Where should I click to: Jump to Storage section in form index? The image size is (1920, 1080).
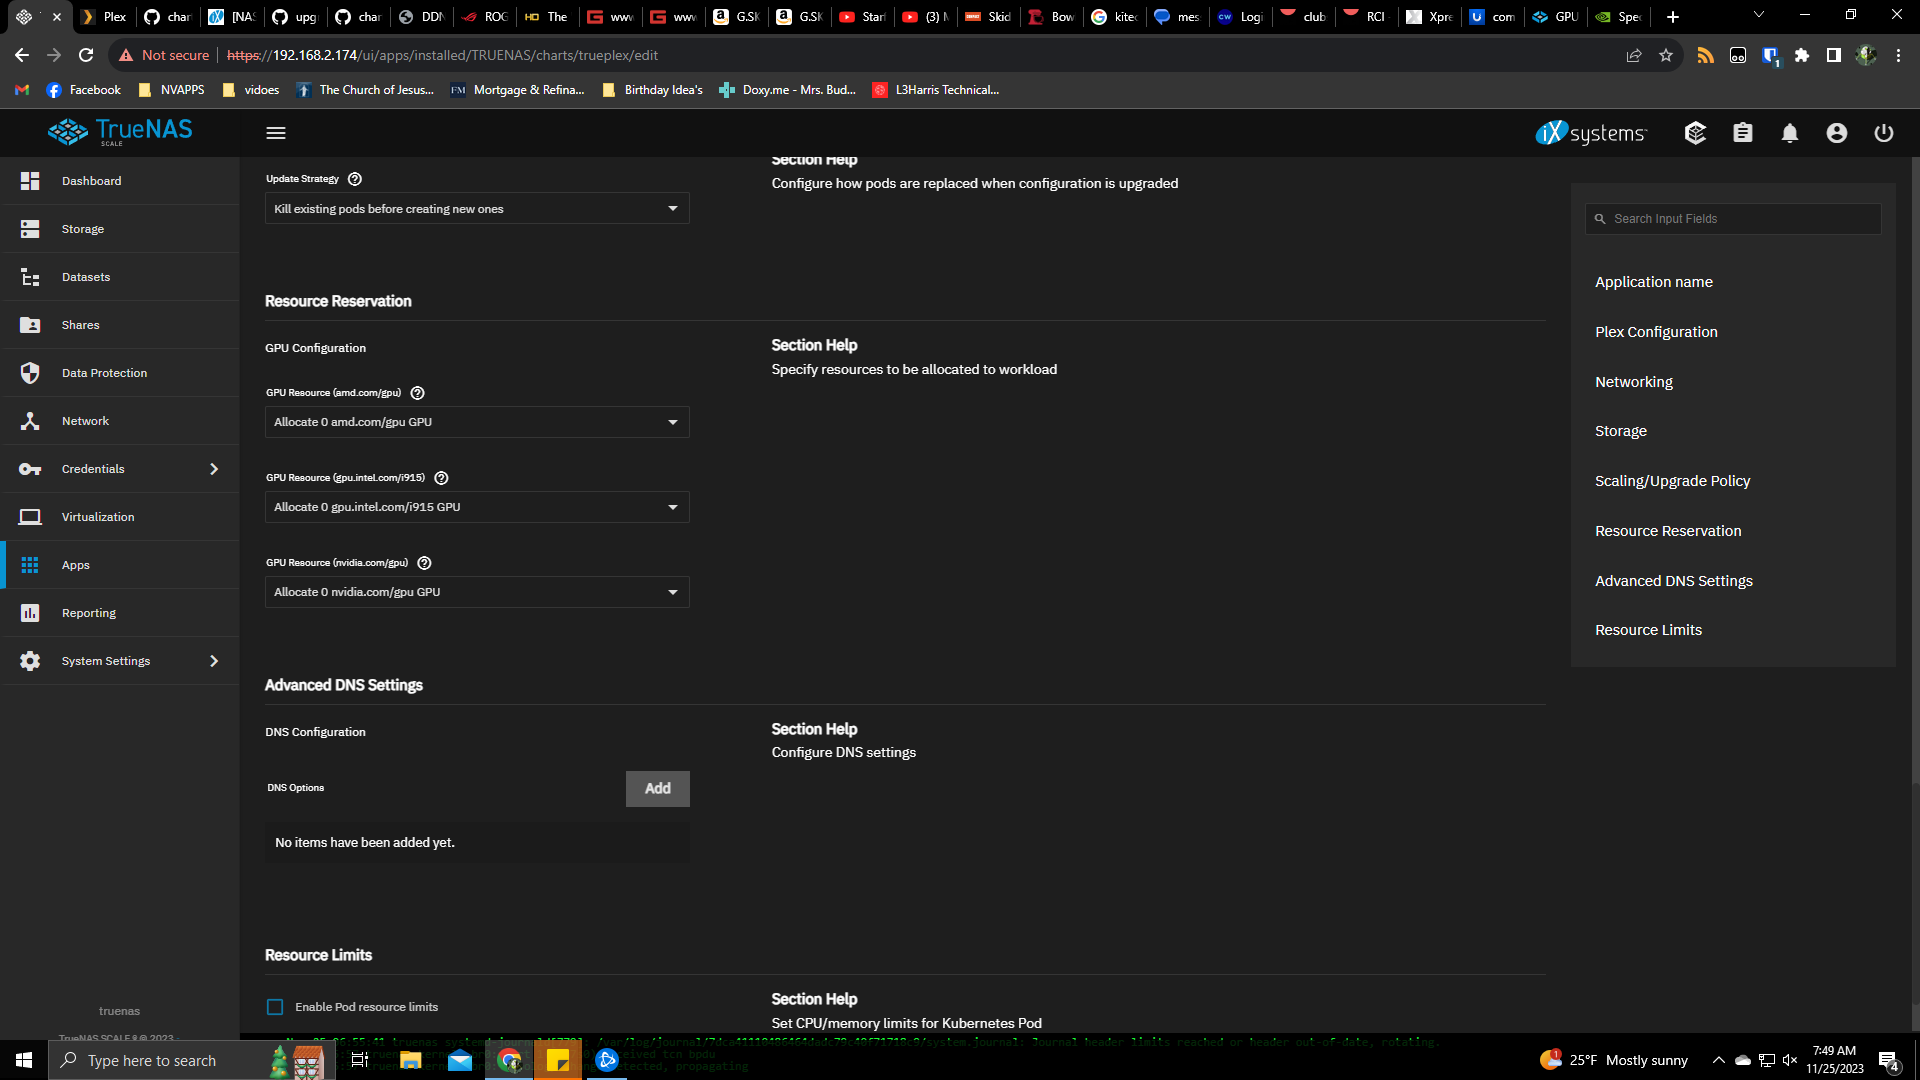click(x=1621, y=431)
